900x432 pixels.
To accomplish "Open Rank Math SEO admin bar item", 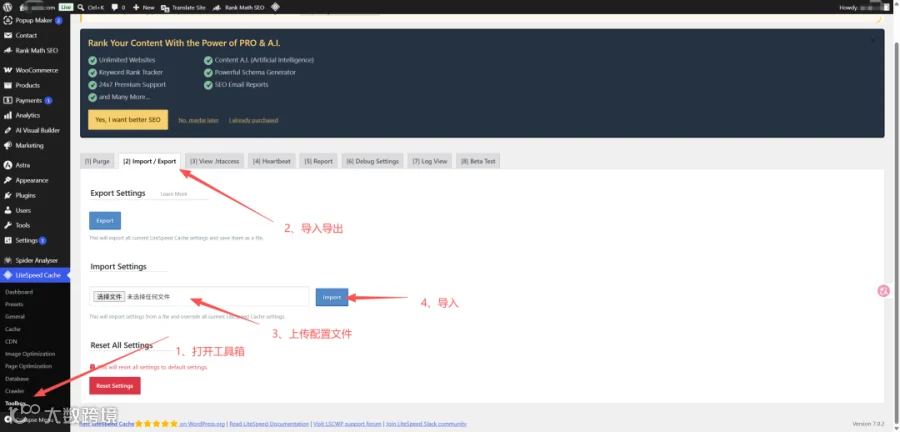I will (238, 7).
